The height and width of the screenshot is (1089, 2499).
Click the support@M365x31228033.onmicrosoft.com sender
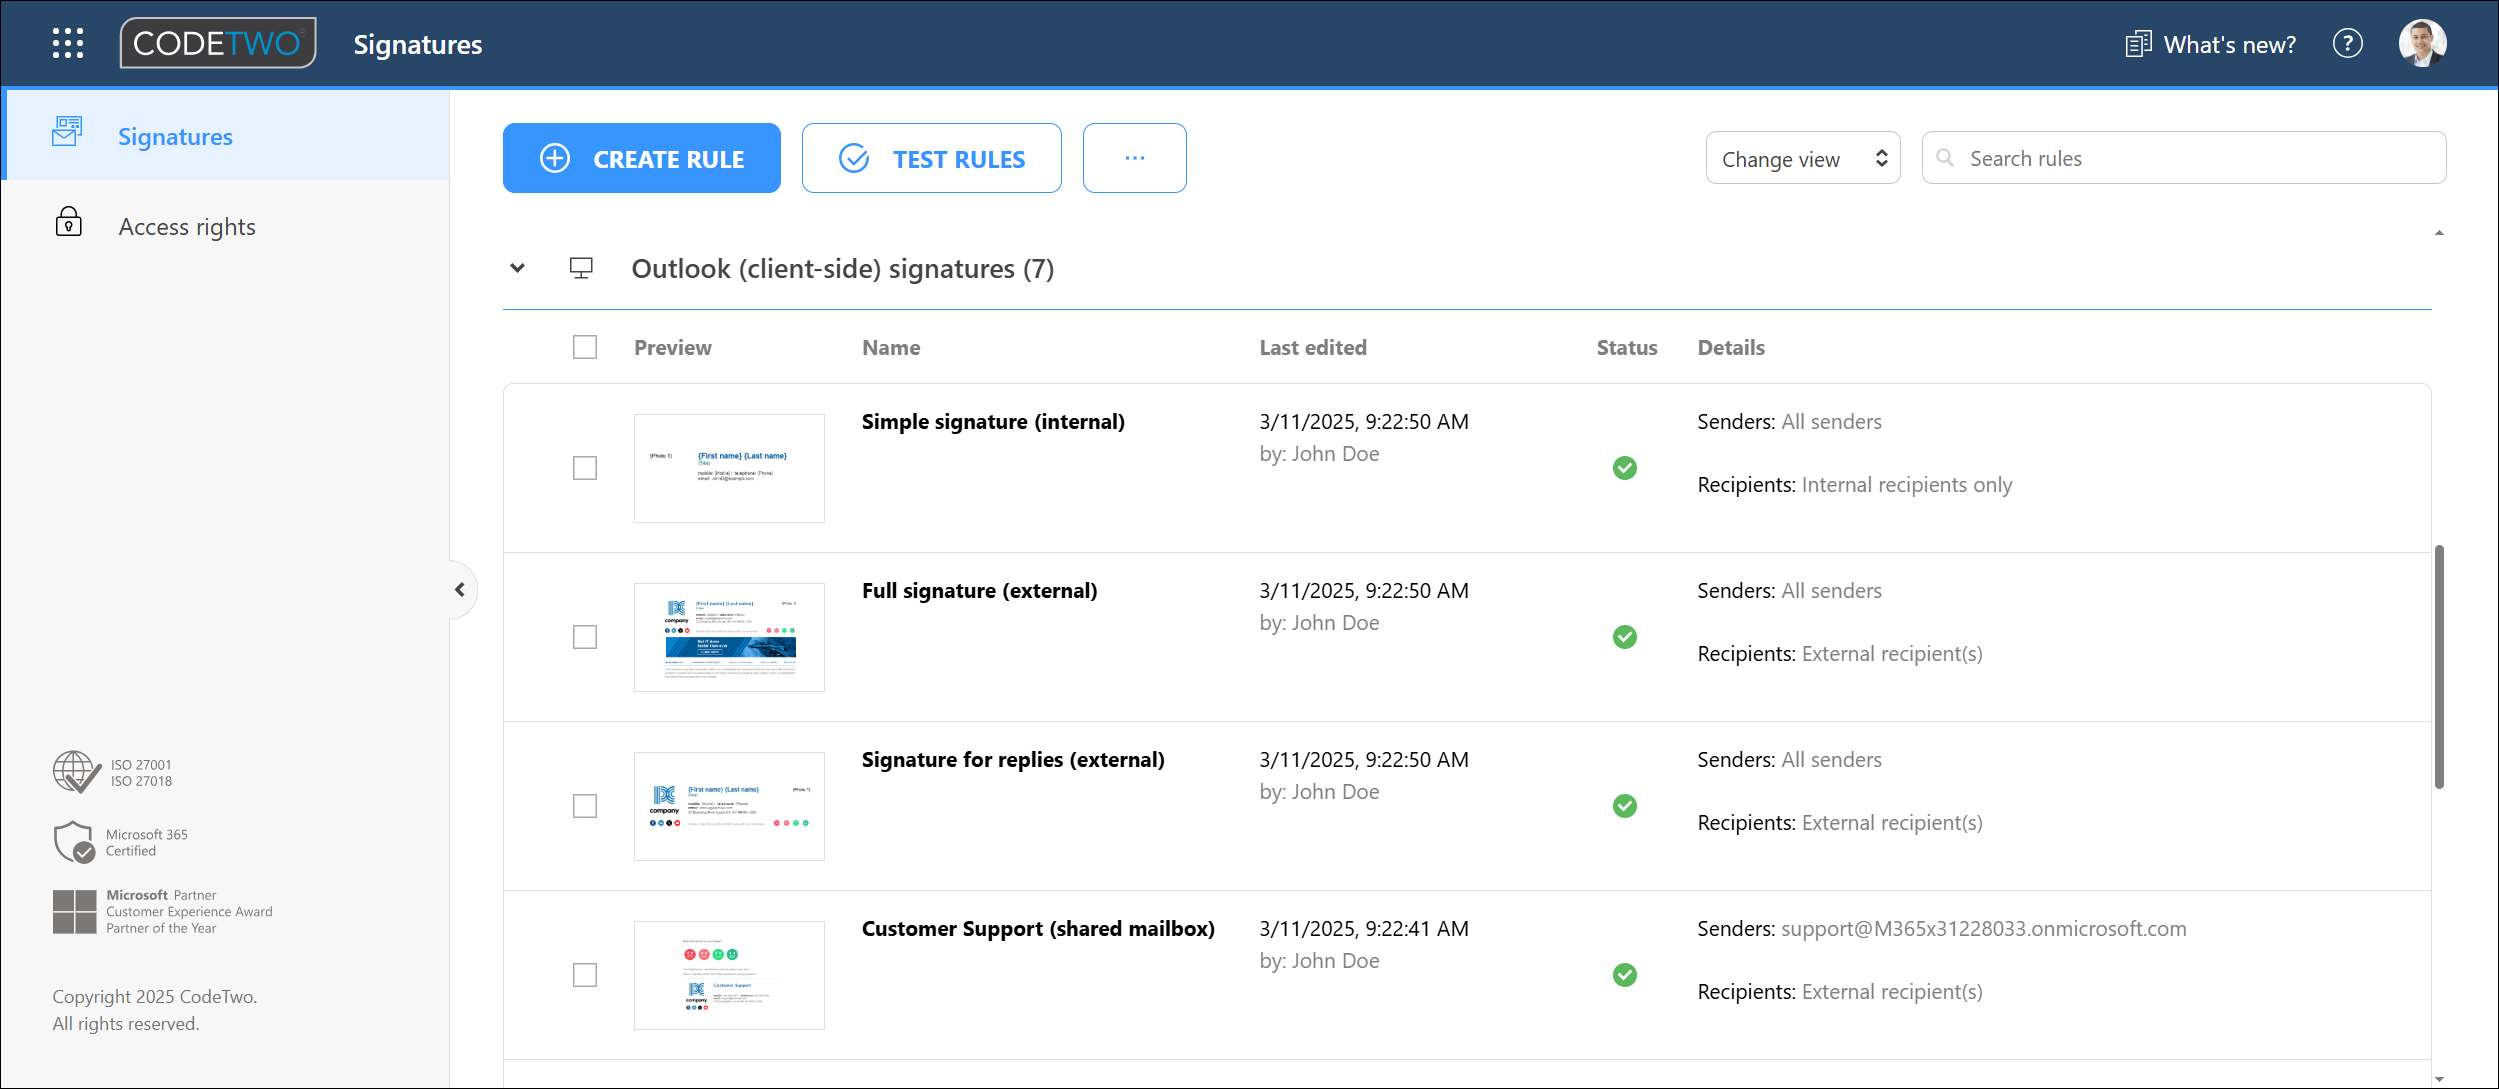point(1984,929)
